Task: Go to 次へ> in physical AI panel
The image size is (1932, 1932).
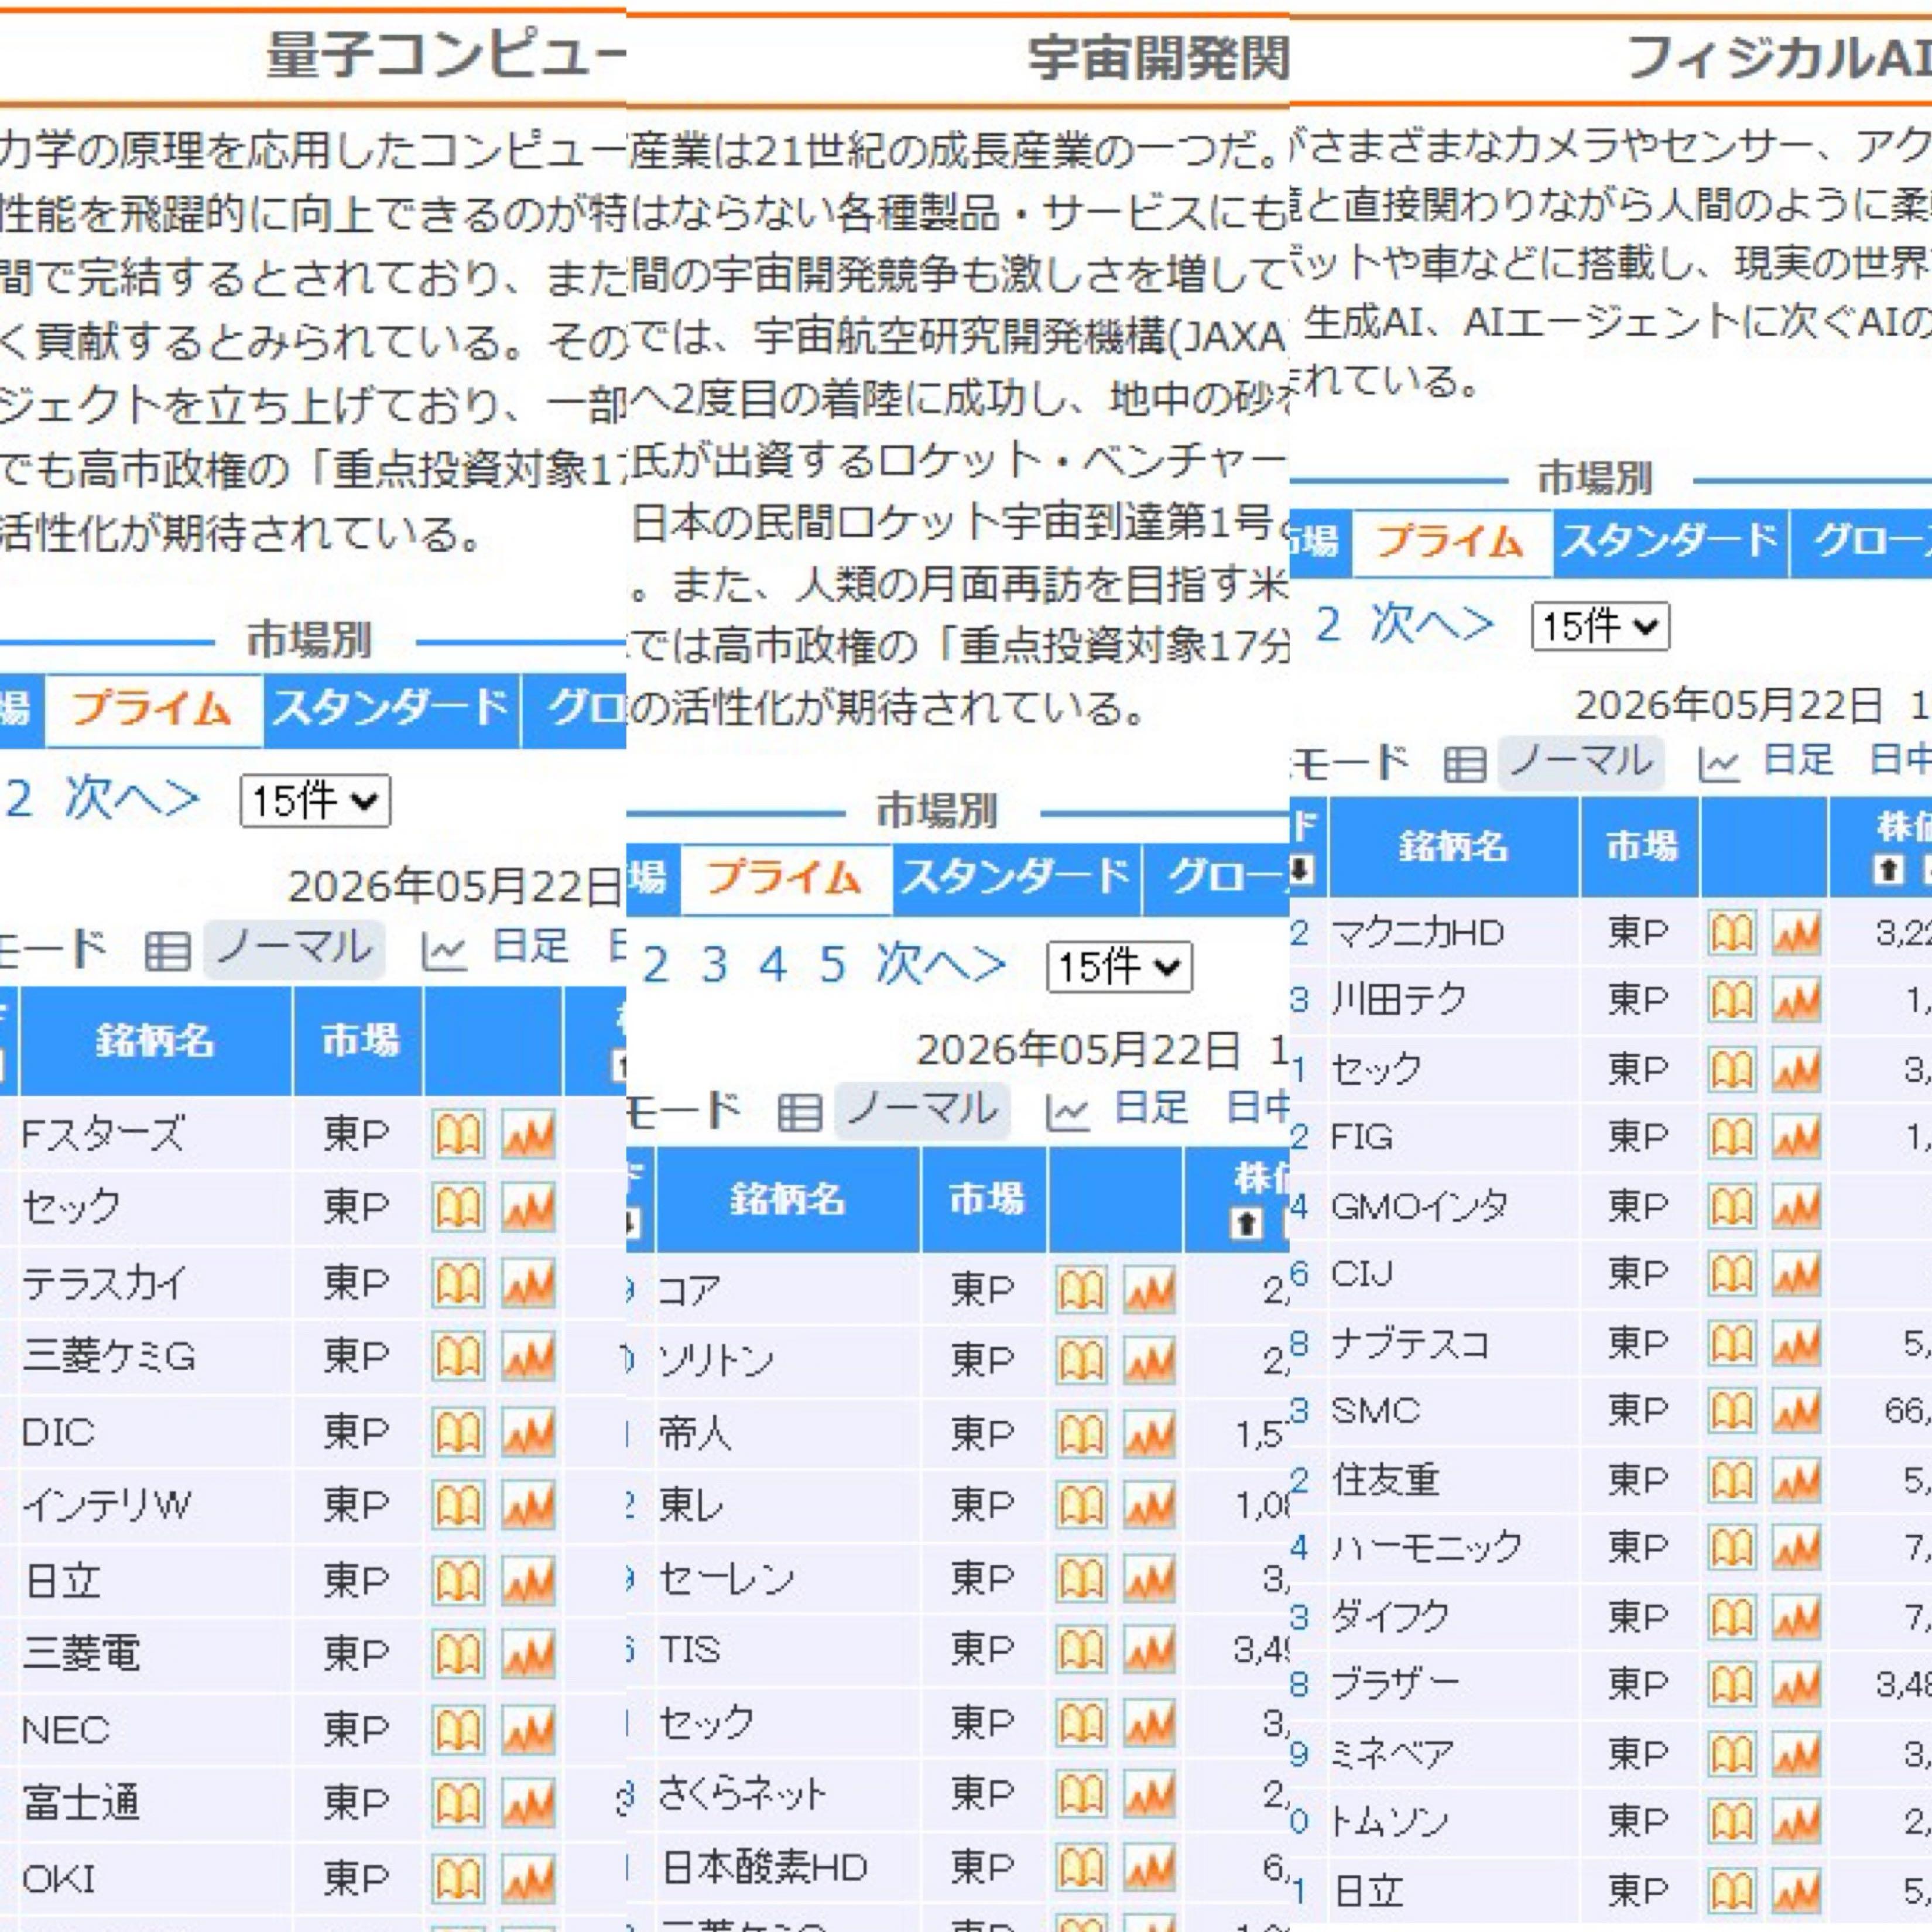Action: point(1431,625)
